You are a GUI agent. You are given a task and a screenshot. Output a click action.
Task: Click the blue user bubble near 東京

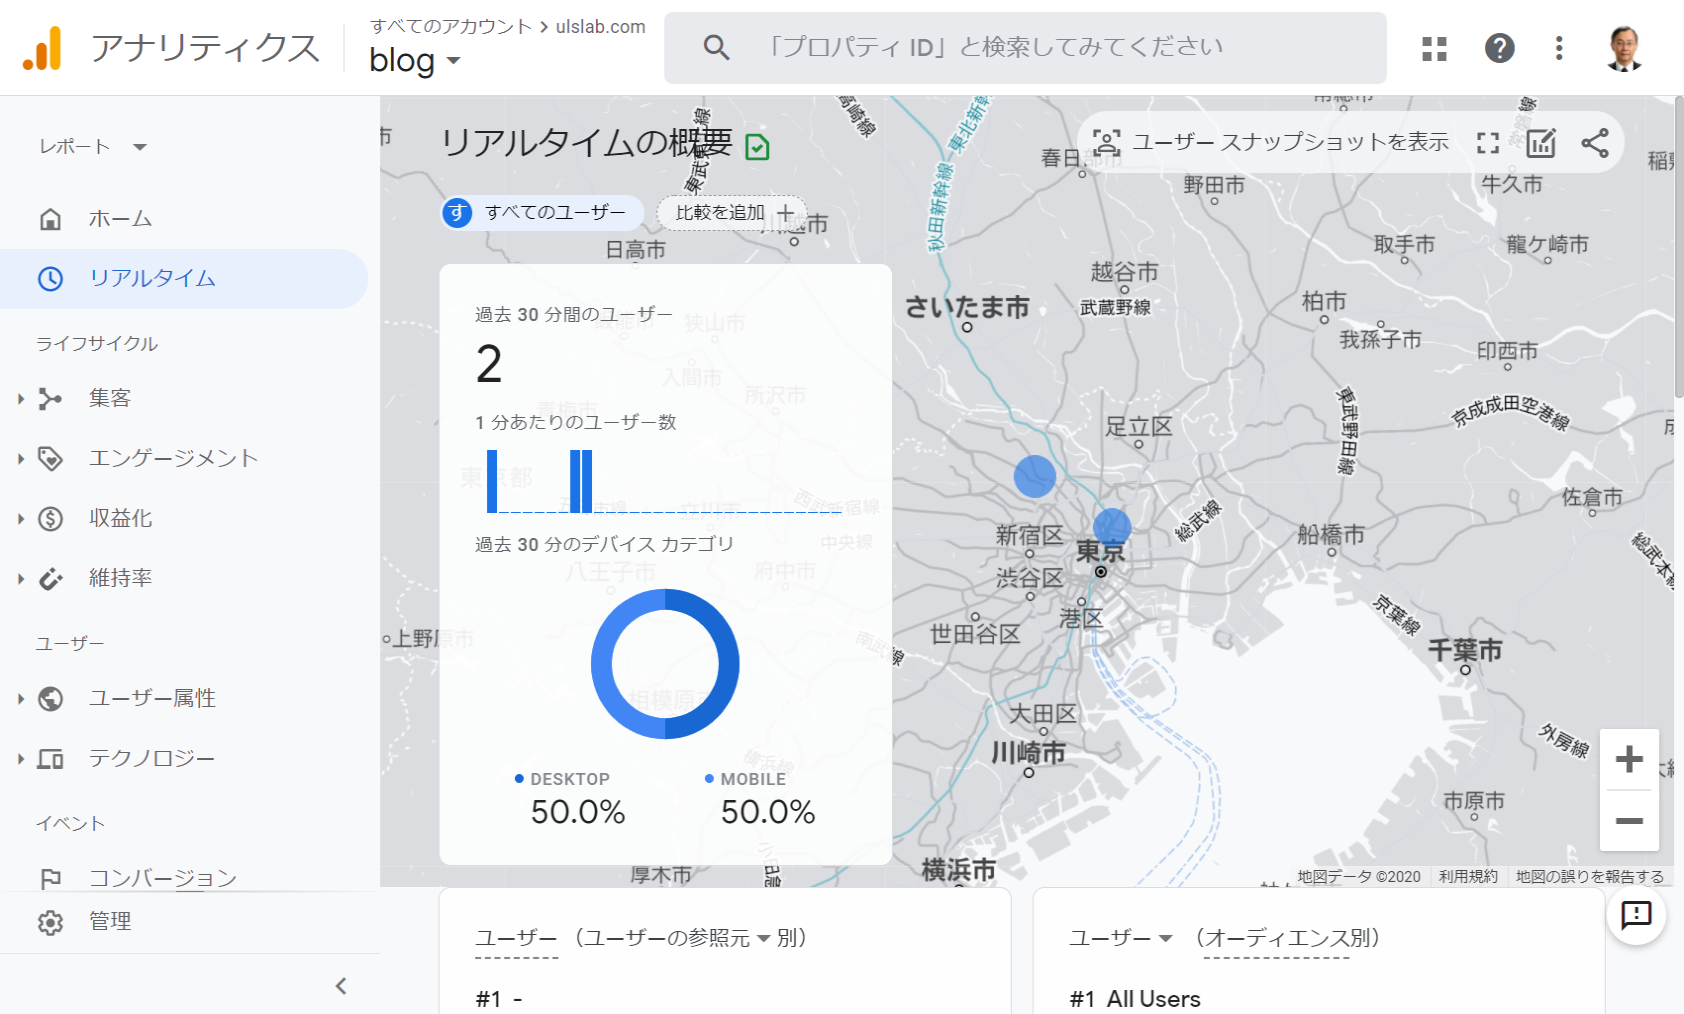1112,527
